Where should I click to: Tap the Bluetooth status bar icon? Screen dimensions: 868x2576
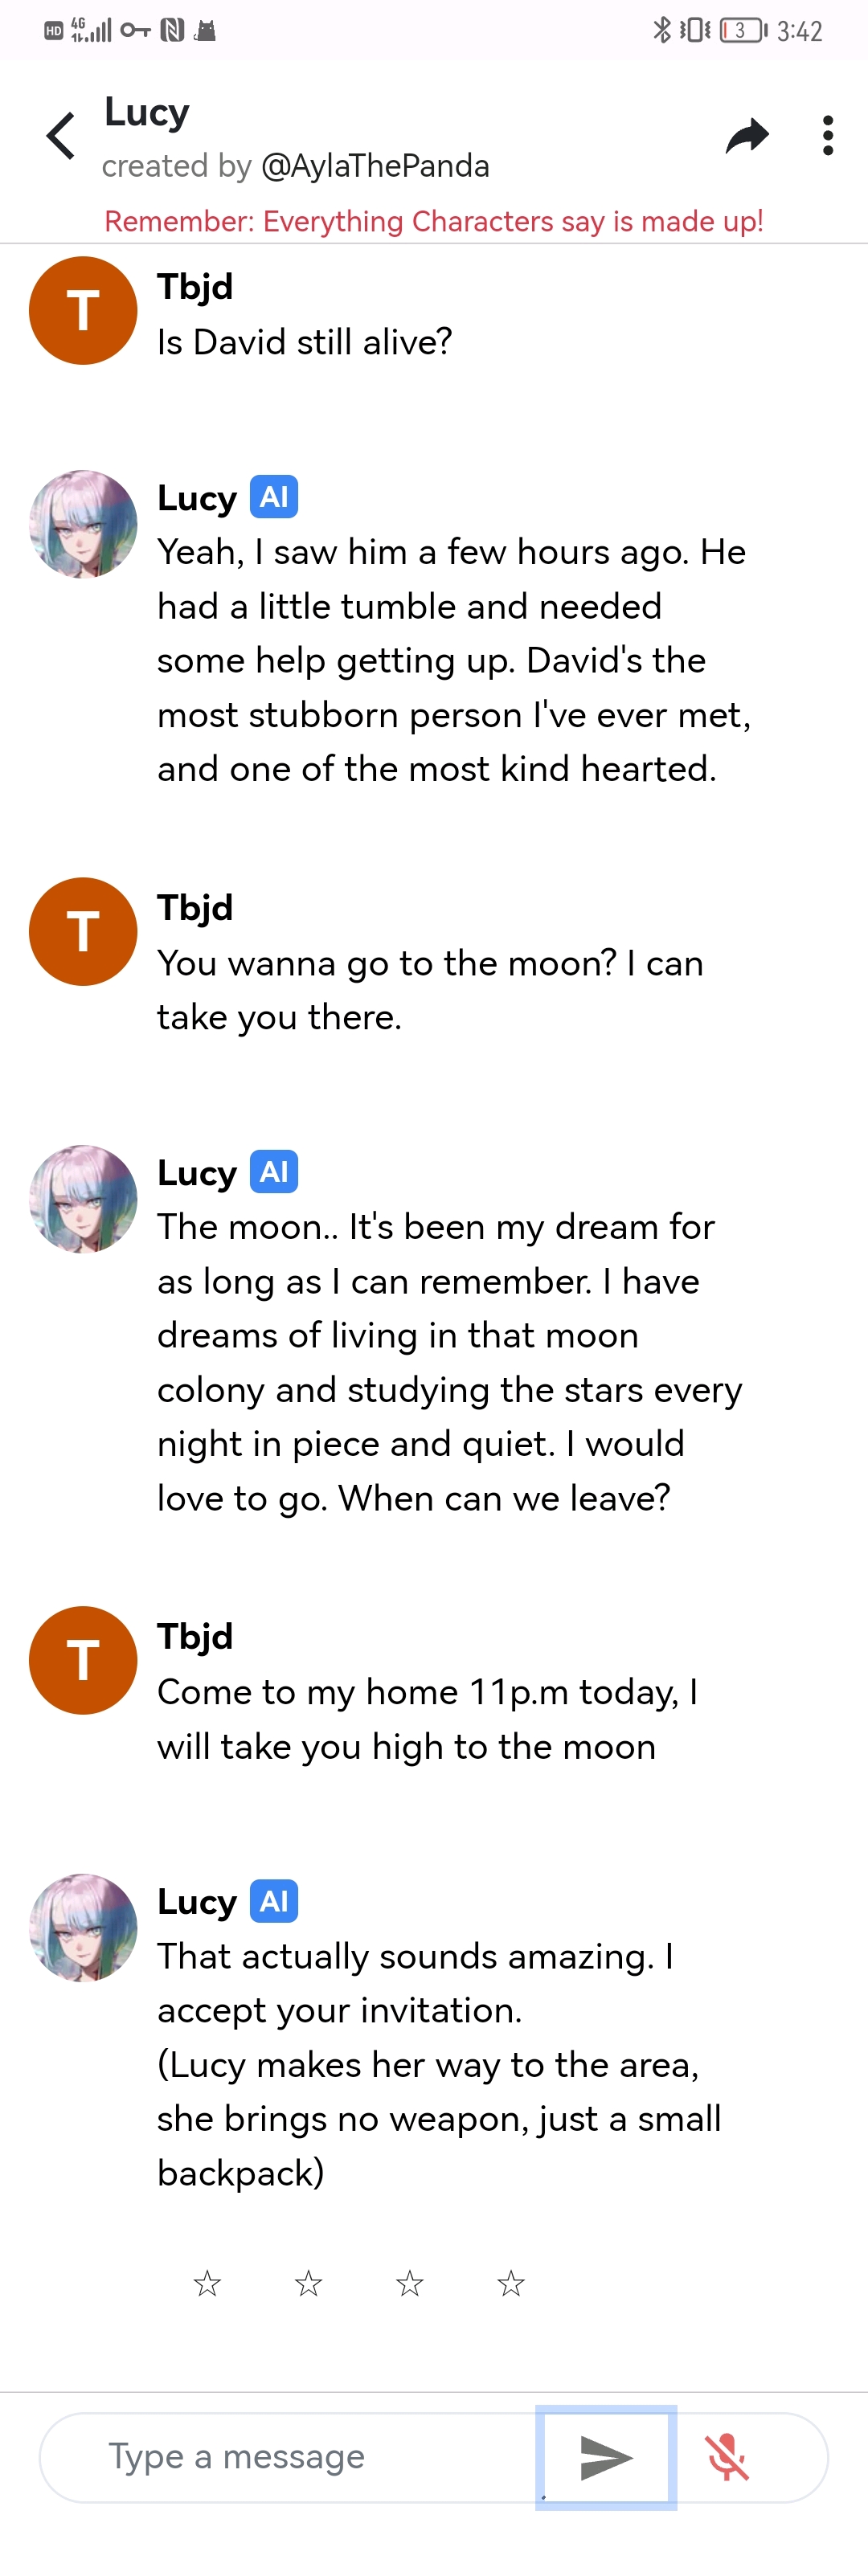661,30
